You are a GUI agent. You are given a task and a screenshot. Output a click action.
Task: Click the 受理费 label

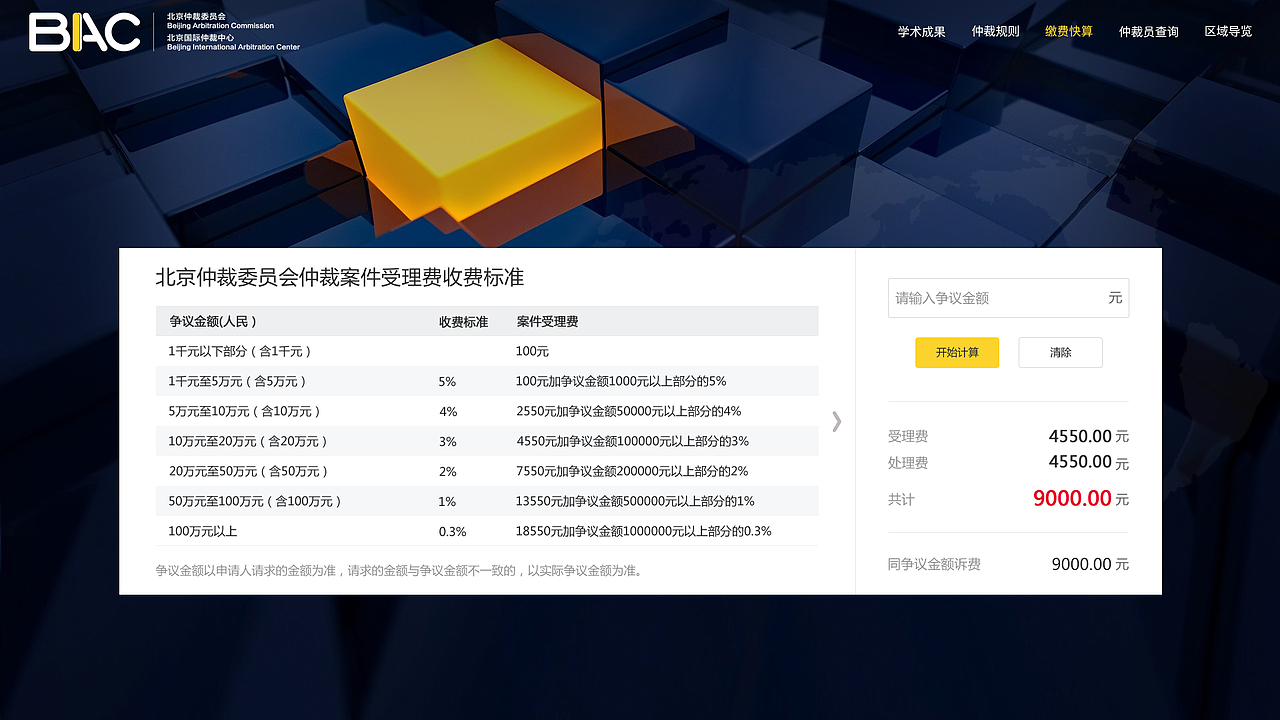click(908, 437)
